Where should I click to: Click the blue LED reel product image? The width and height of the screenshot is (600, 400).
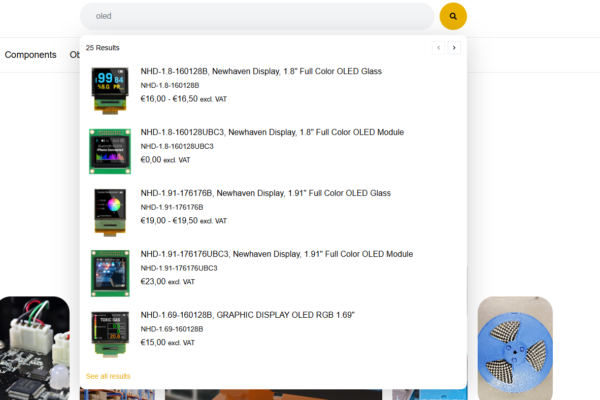515,348
